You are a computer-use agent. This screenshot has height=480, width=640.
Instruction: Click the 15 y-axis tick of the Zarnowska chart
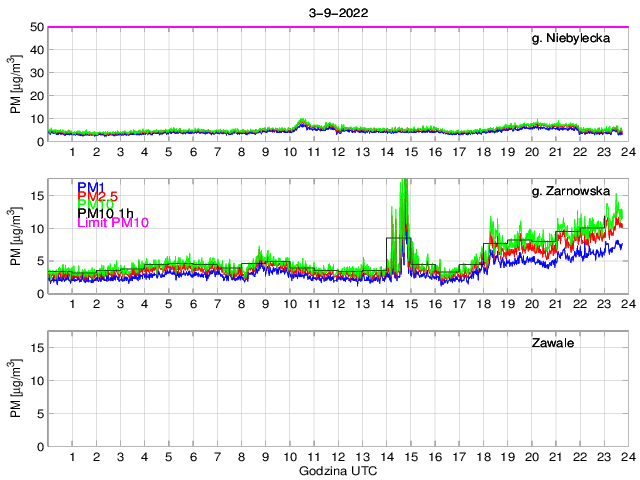[x=36, y=195]
